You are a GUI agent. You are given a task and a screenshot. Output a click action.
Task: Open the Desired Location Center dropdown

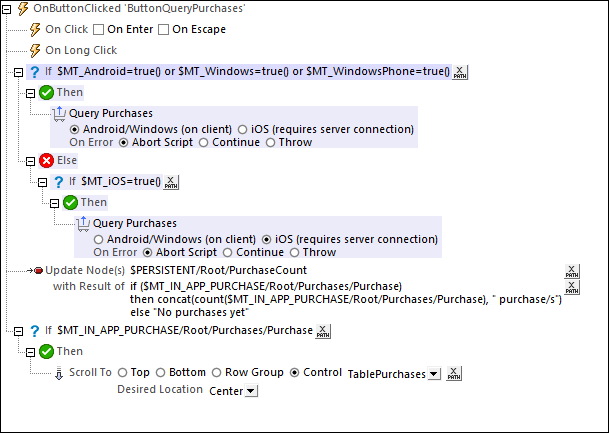pyautogui.click(x=251, y=391)
